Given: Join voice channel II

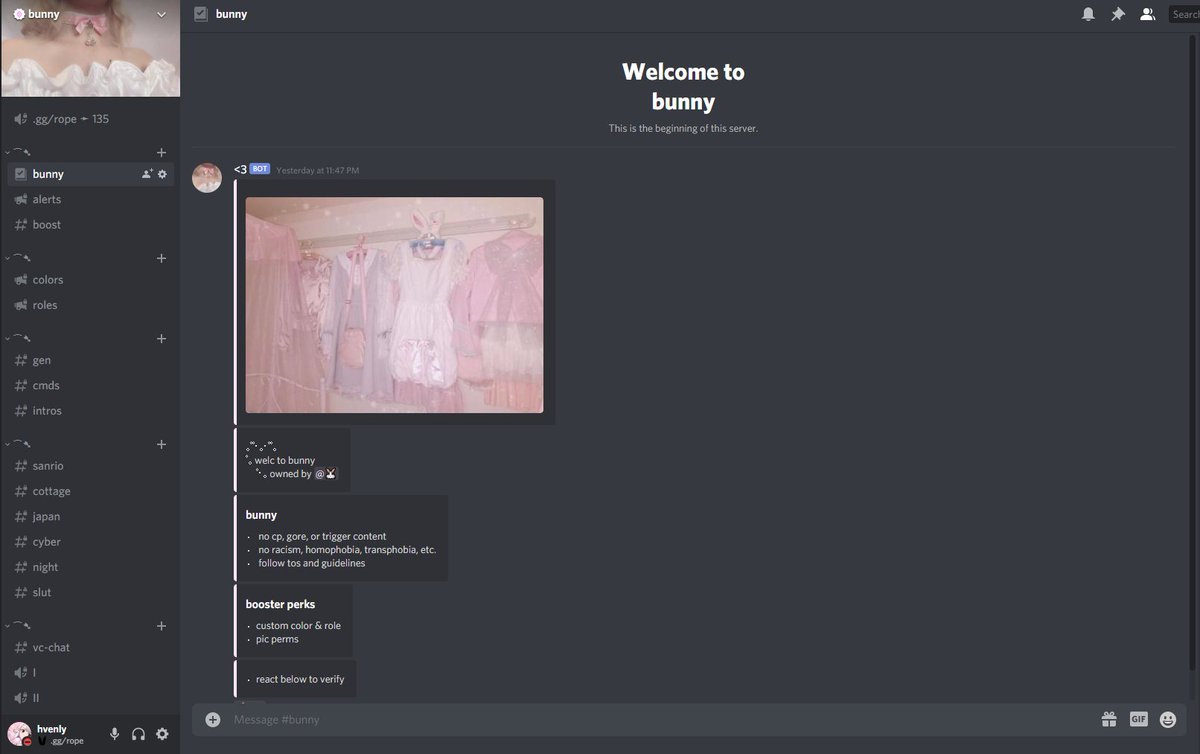Looking at the screenshot, I should click(90, 698).
